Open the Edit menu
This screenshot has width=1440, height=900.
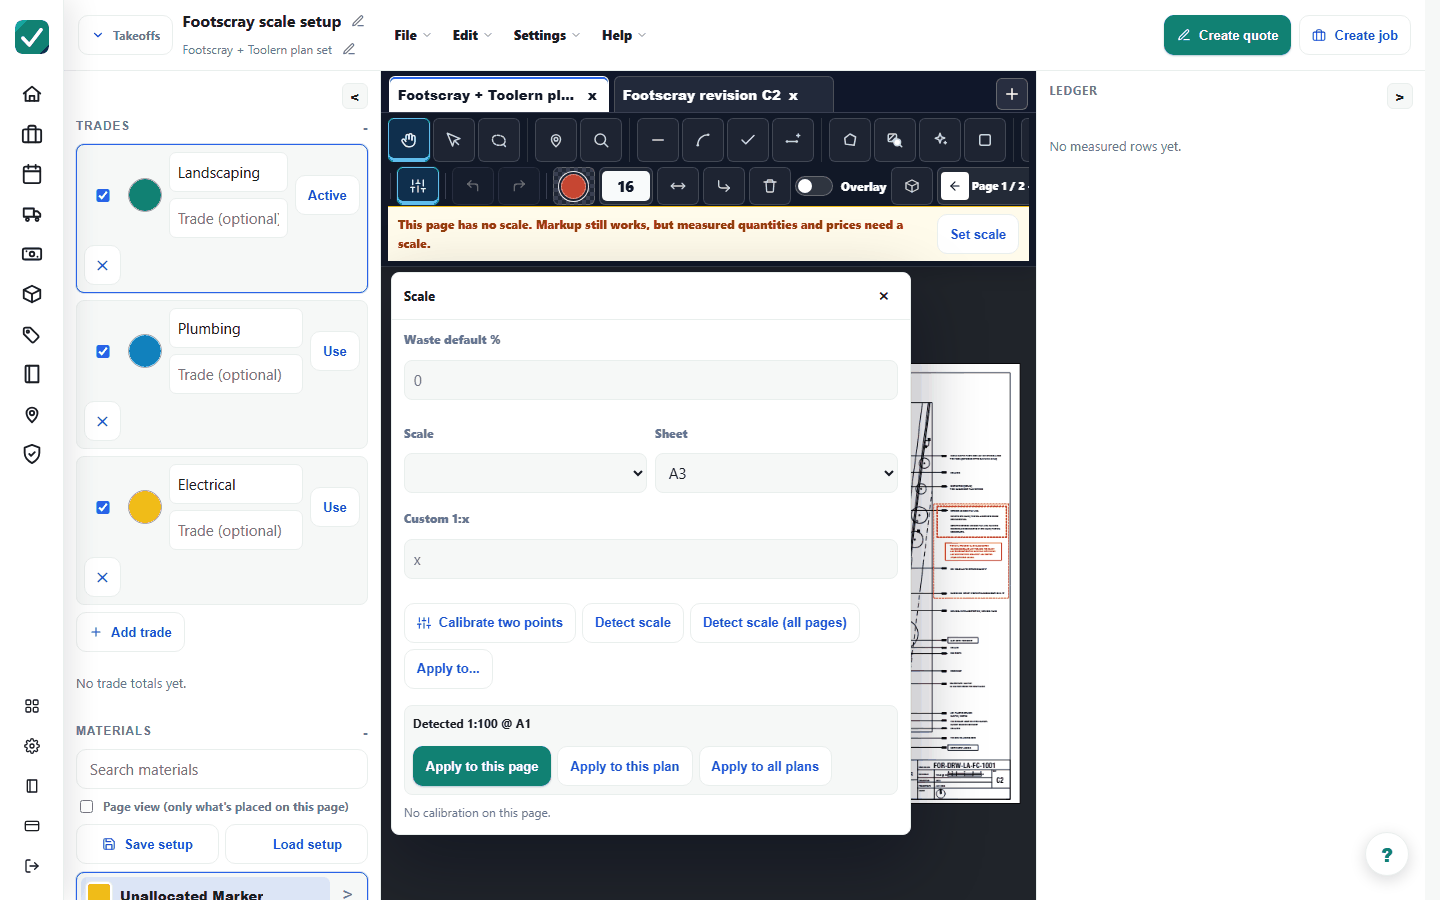(x=472, y=35)
